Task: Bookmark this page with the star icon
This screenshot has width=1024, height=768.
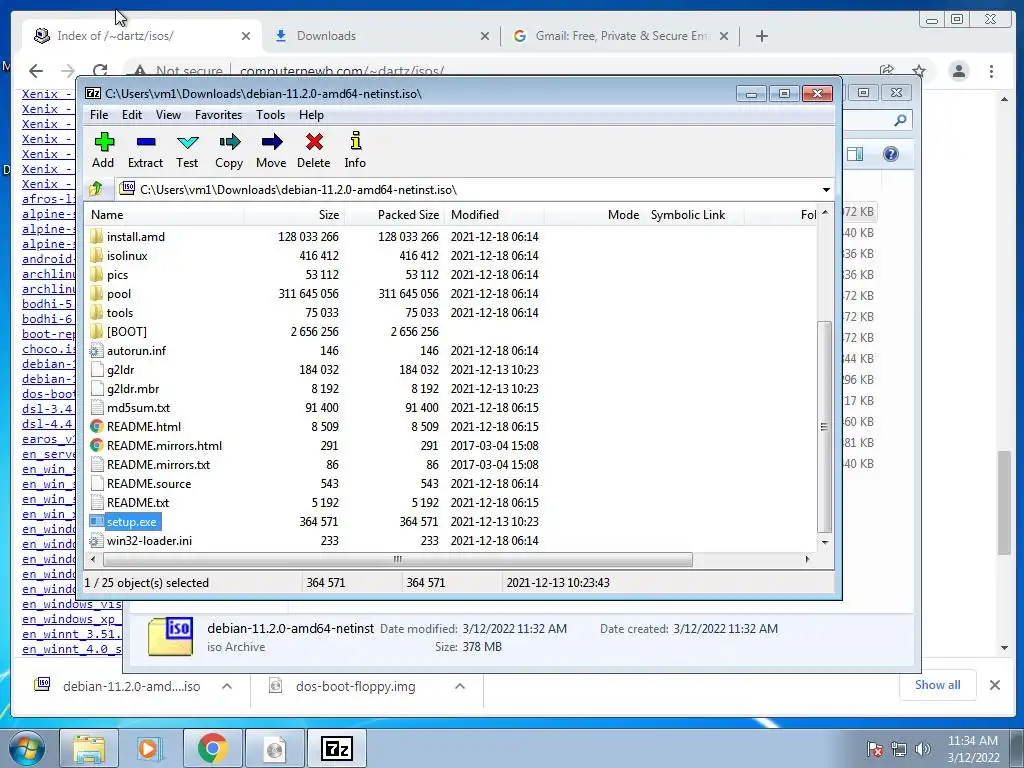Action: click(919, 71)
